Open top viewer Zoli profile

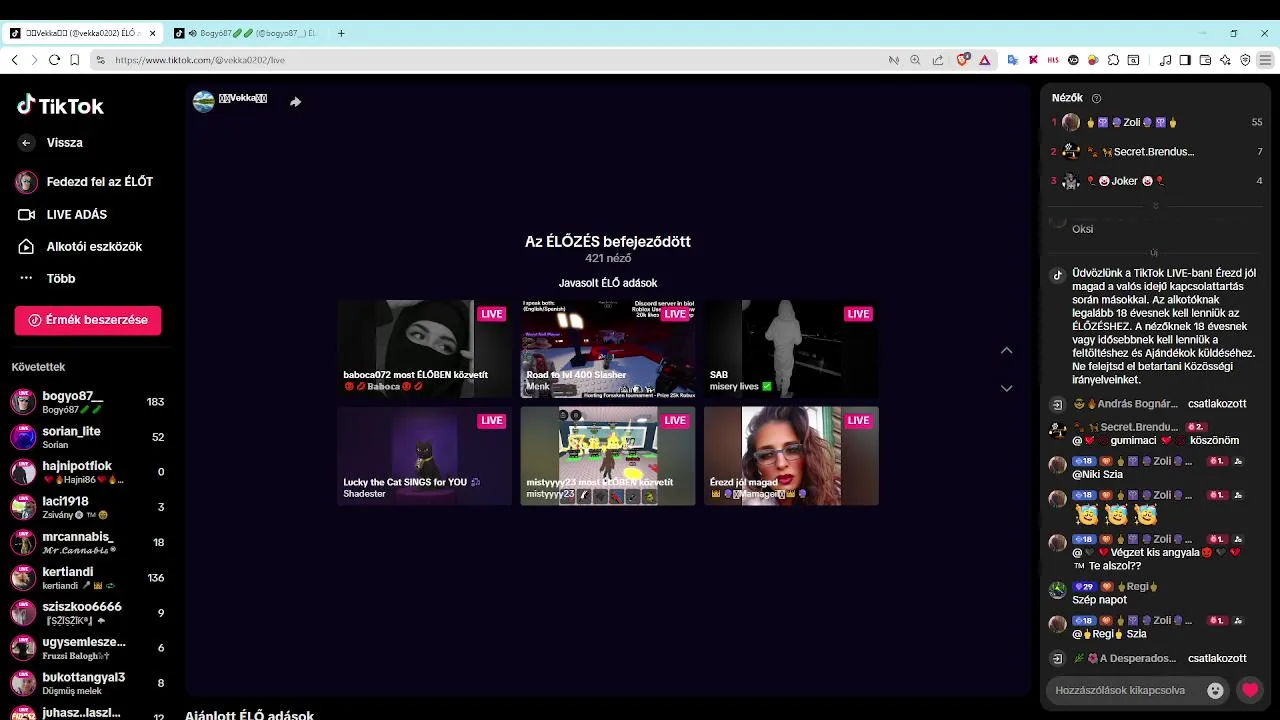tap(1157, 122)
